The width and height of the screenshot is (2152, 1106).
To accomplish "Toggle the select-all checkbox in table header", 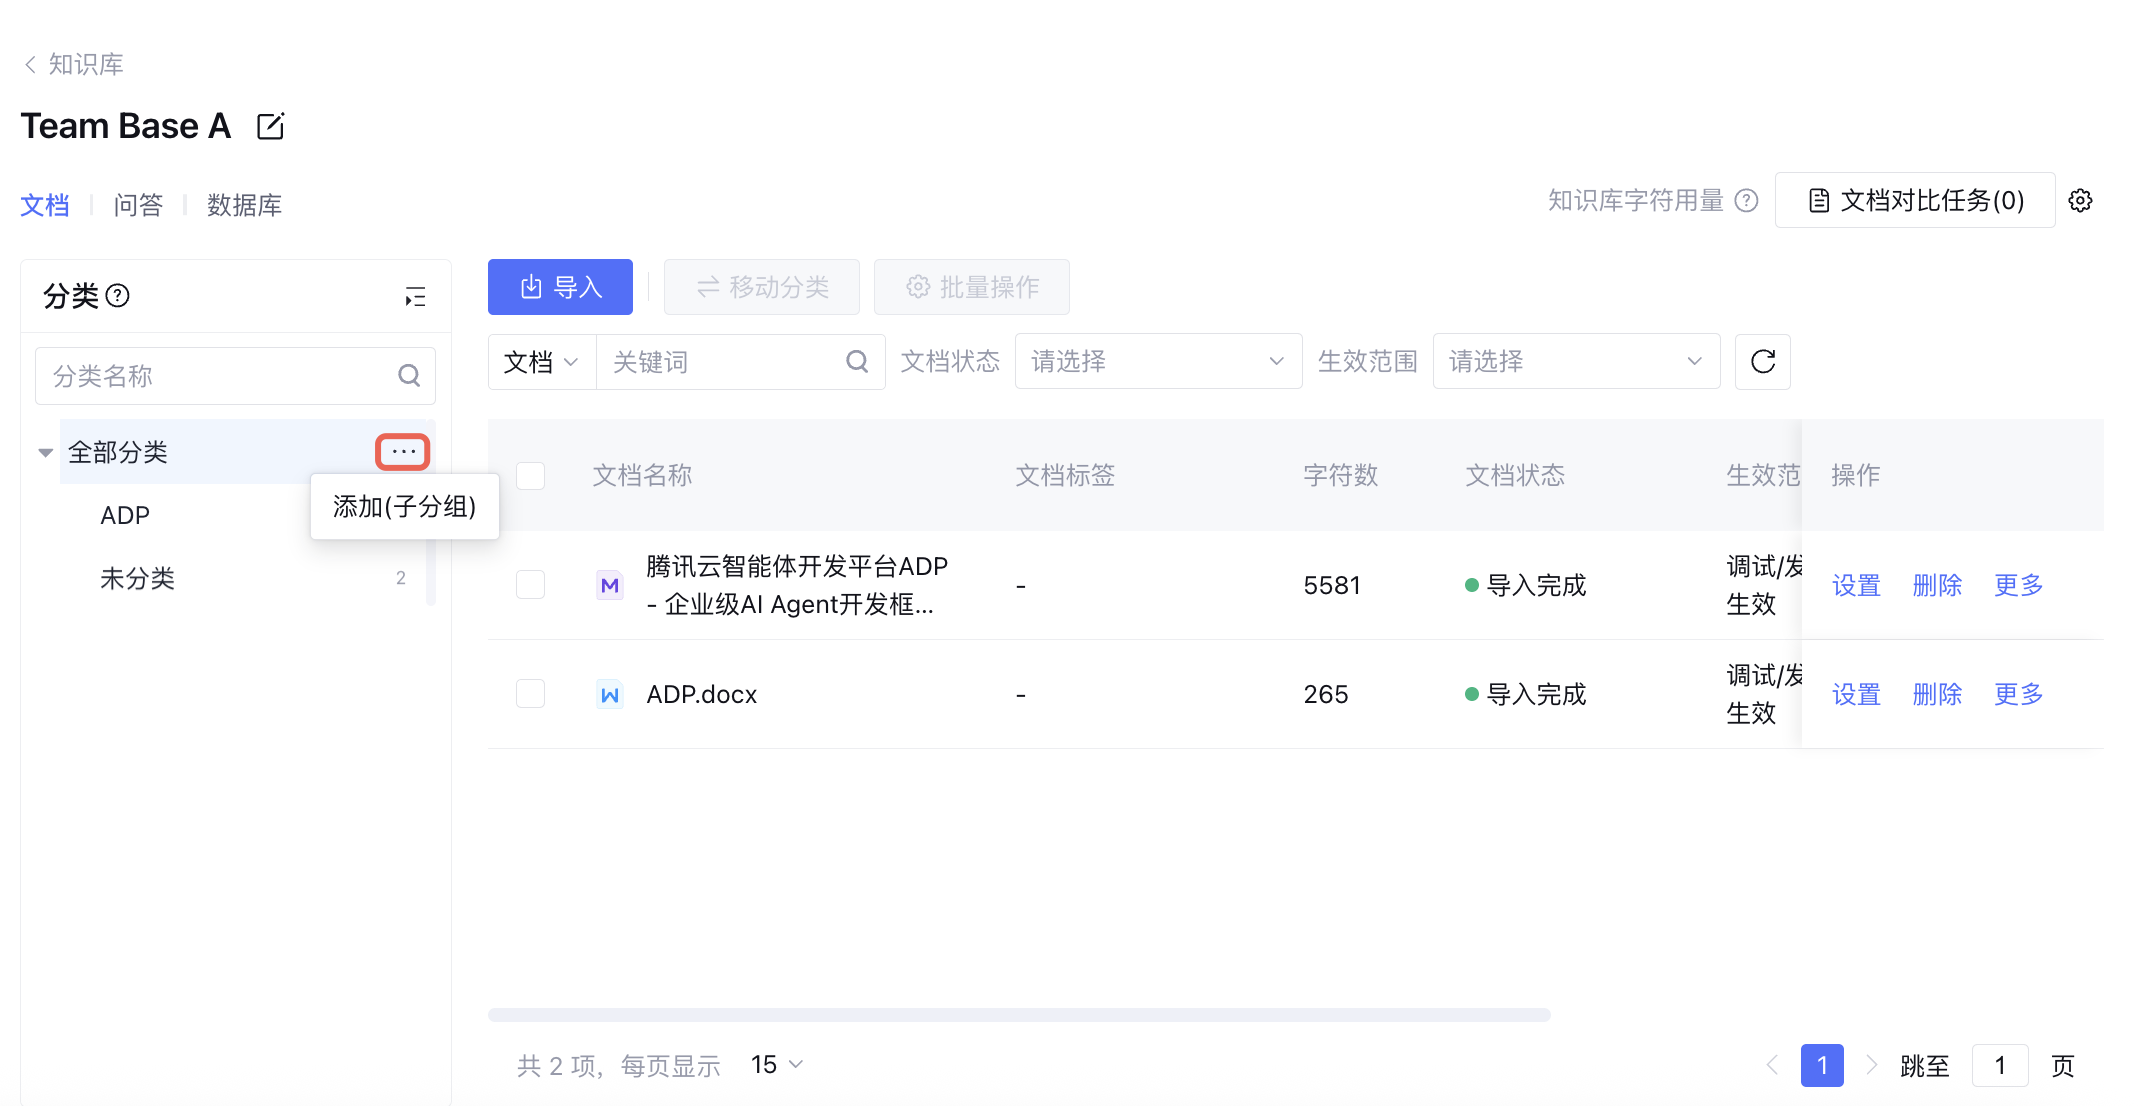I will (x=530, y=476).
